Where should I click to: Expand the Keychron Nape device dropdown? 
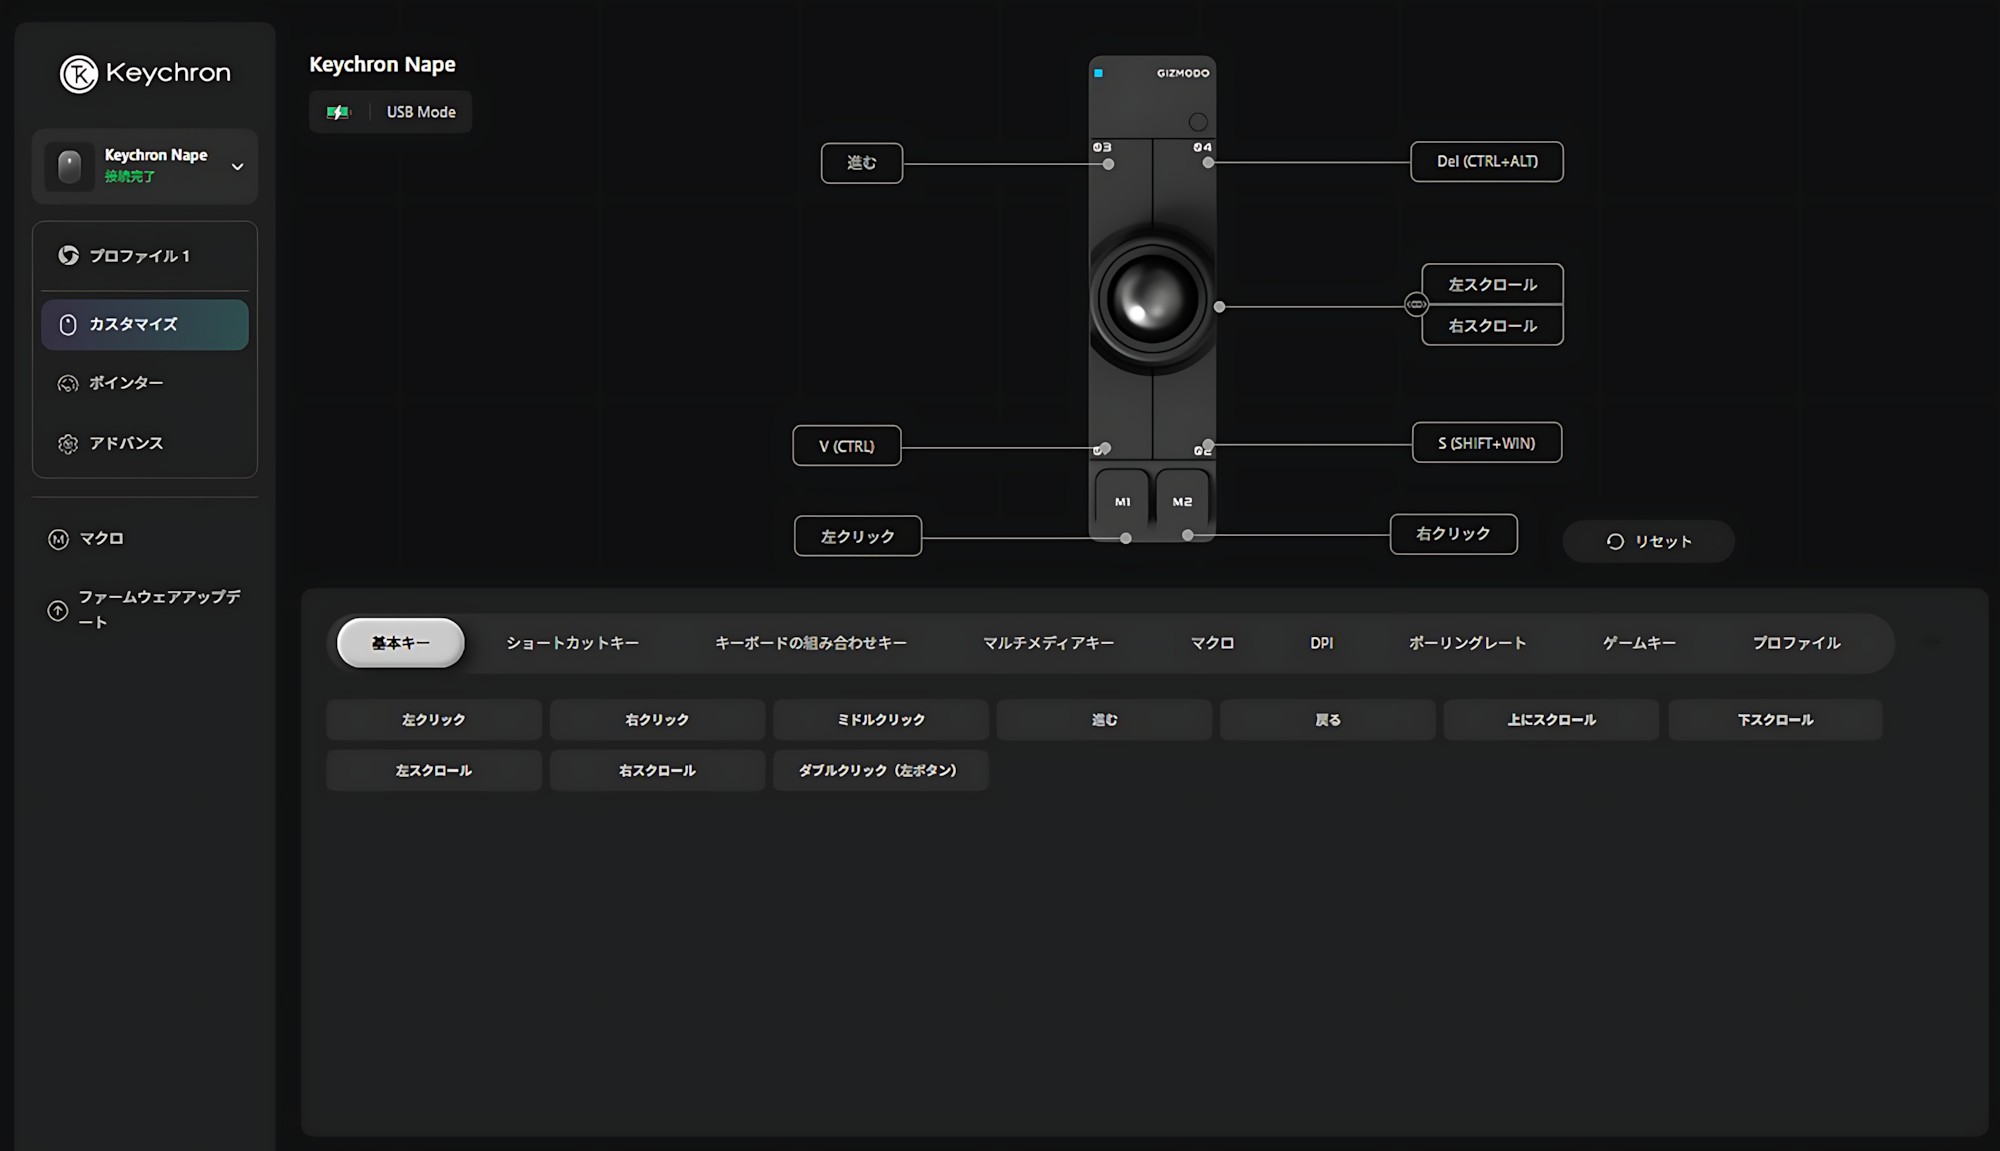(x=237, y=167)
